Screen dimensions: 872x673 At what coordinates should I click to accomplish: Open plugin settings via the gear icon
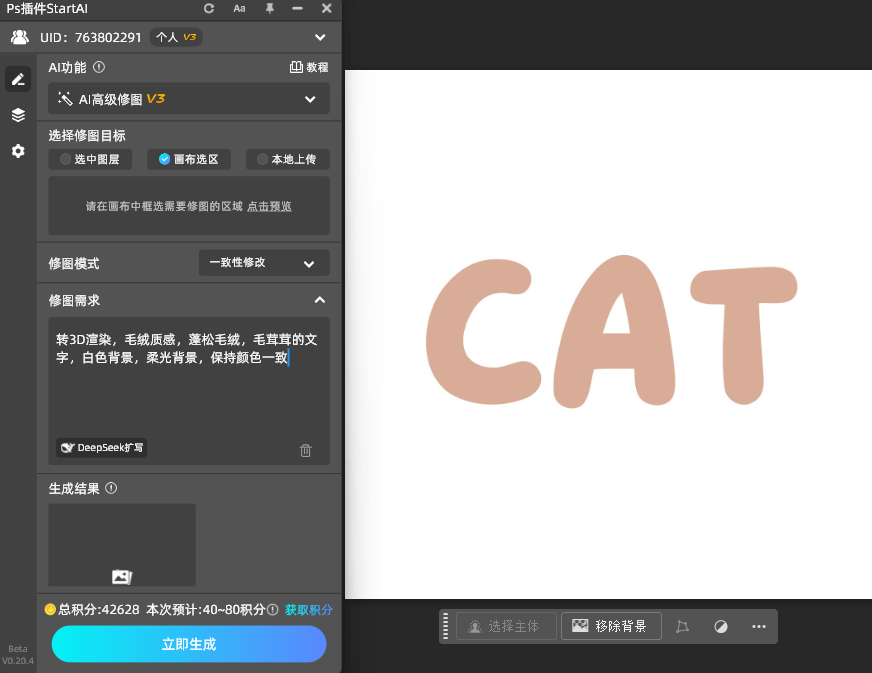pyautogui.click(x=17, y=151)
